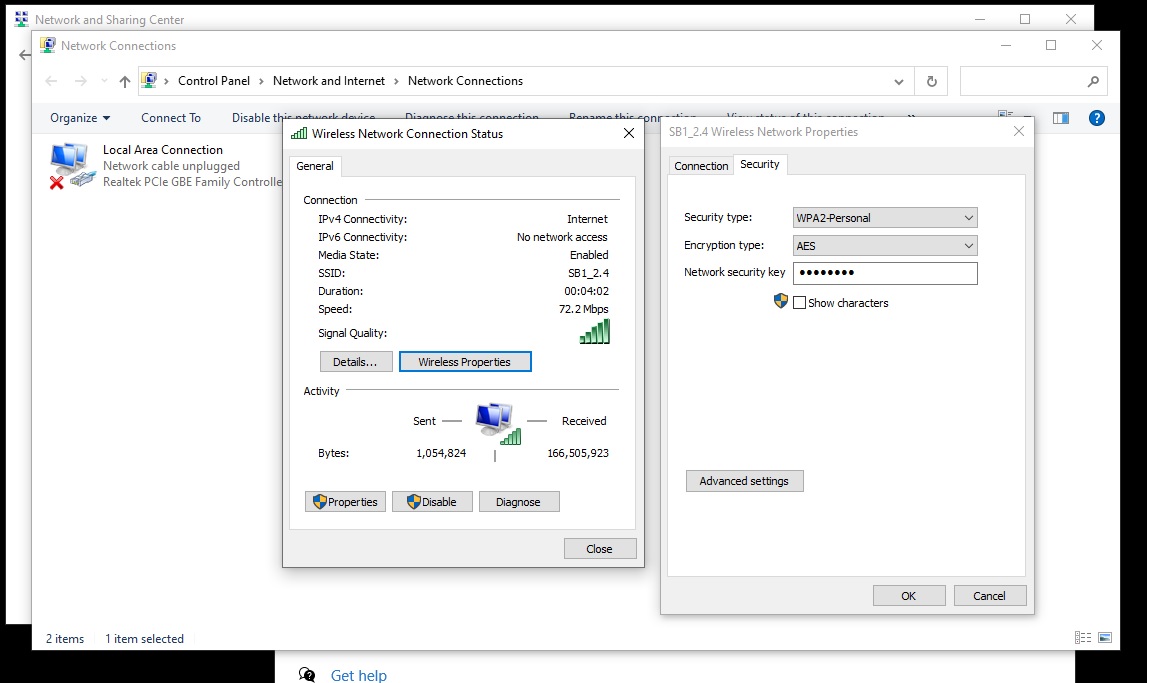Click the shield icon beside Show characters
Image resolution: width=1149 pixels, height=683 pixels.
(x=780, y=301)
